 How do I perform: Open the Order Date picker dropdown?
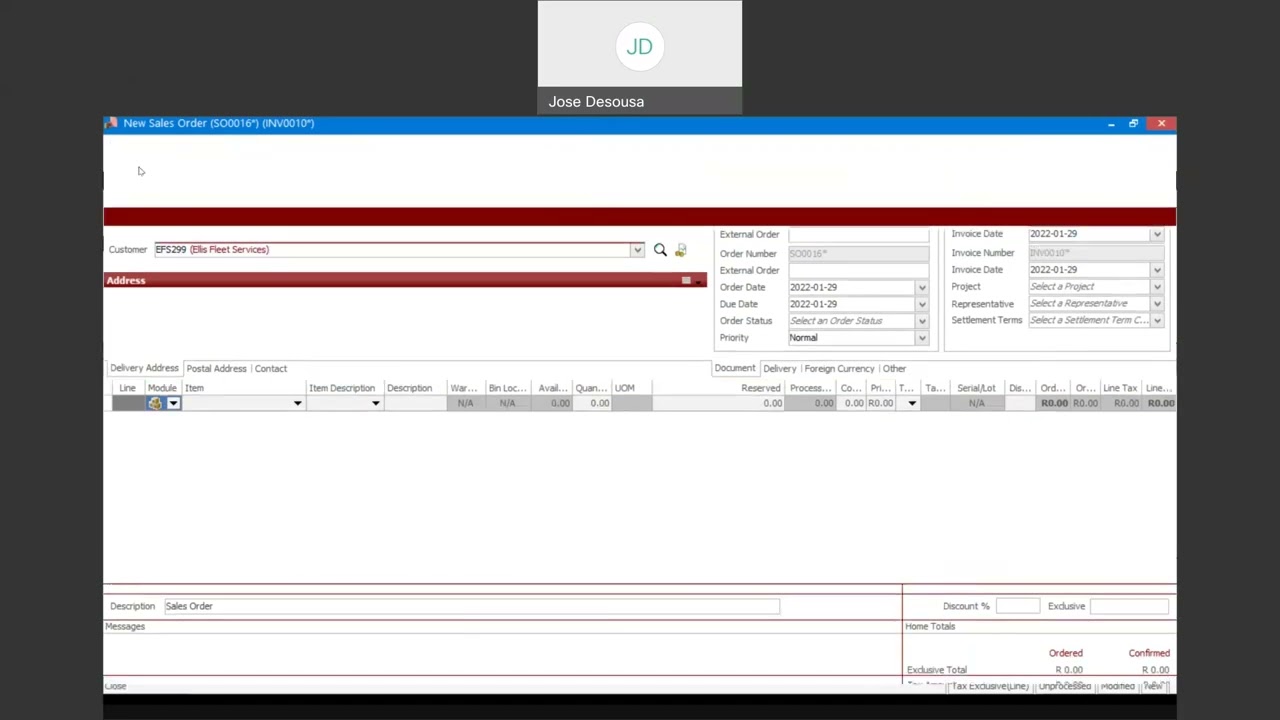coord(922,288)
